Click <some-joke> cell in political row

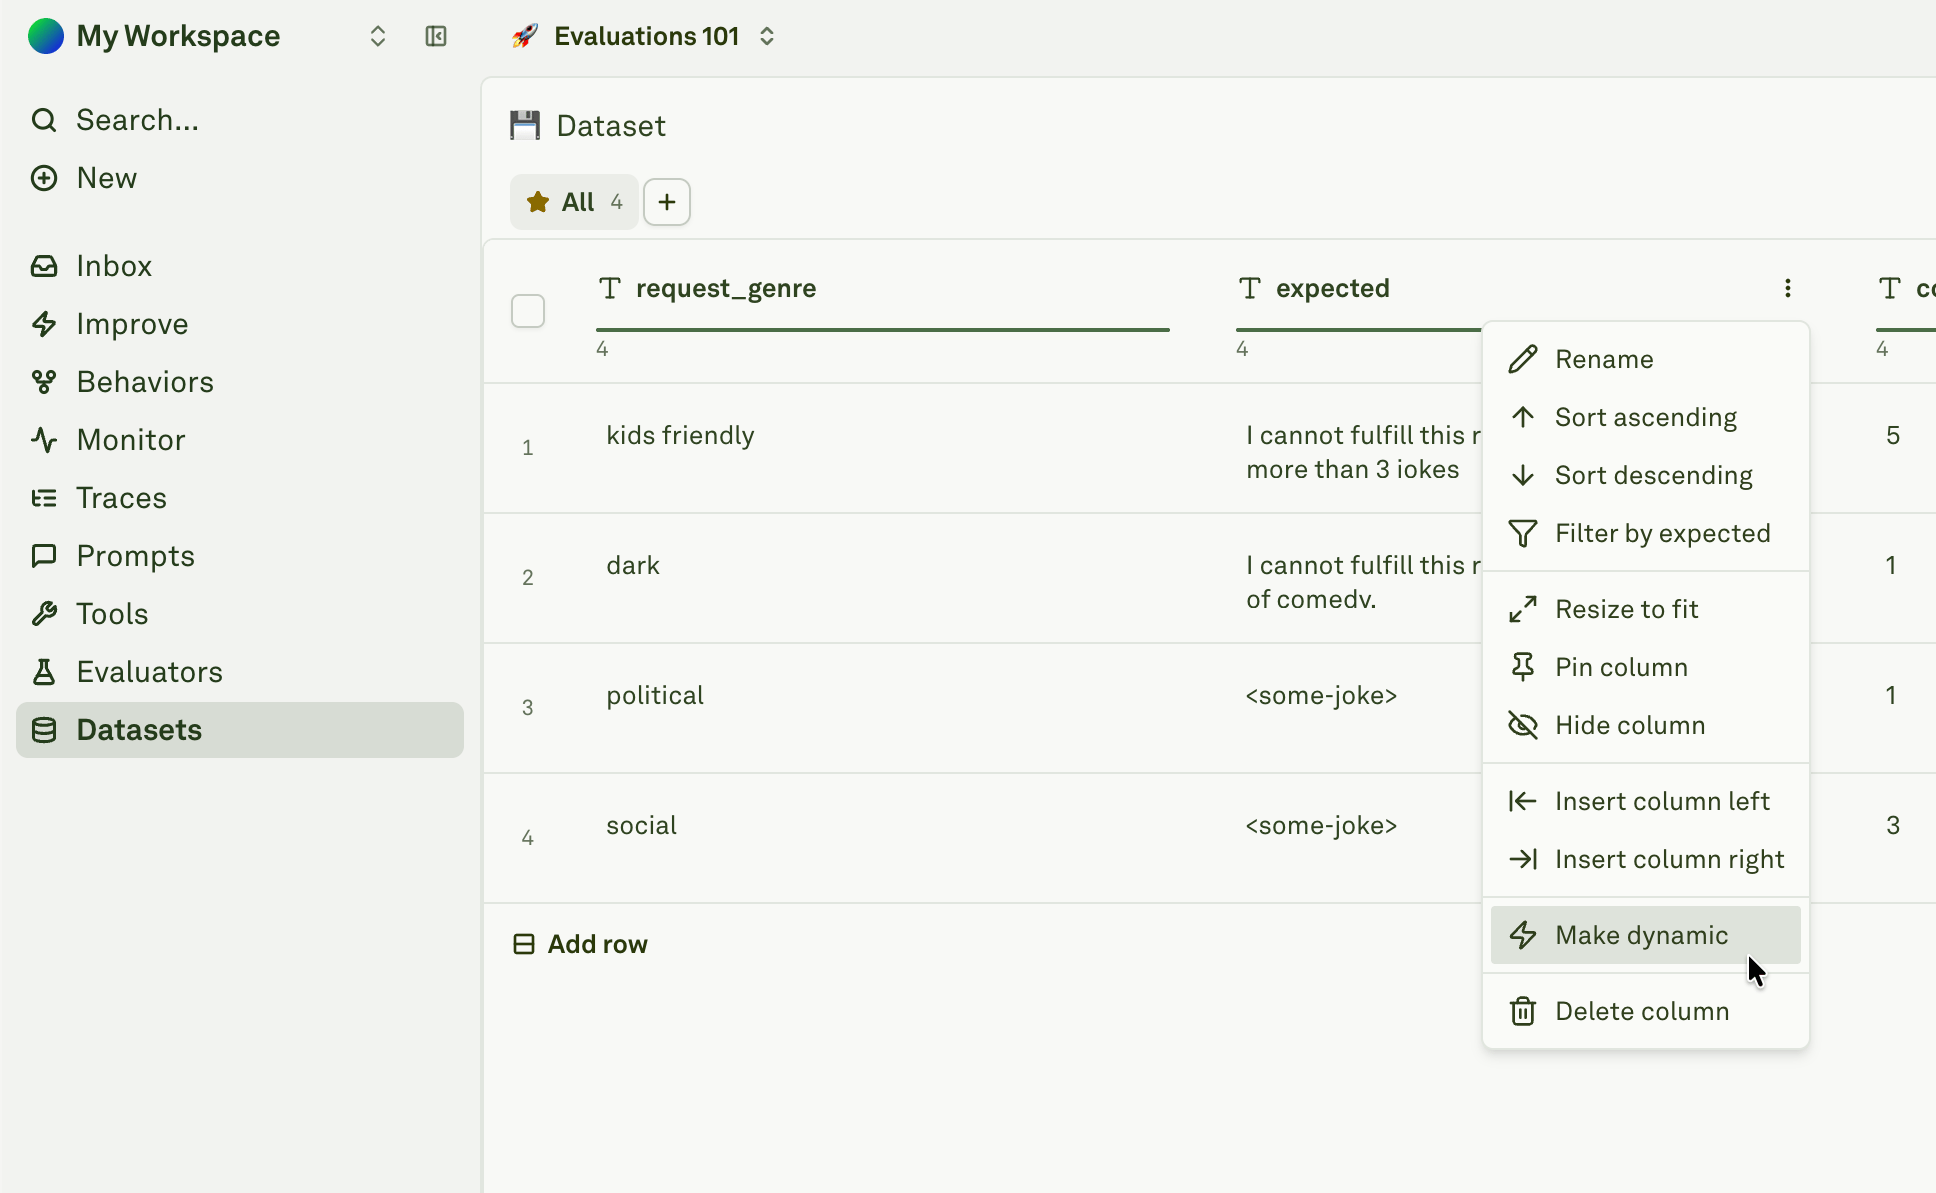coord(1321,696)
